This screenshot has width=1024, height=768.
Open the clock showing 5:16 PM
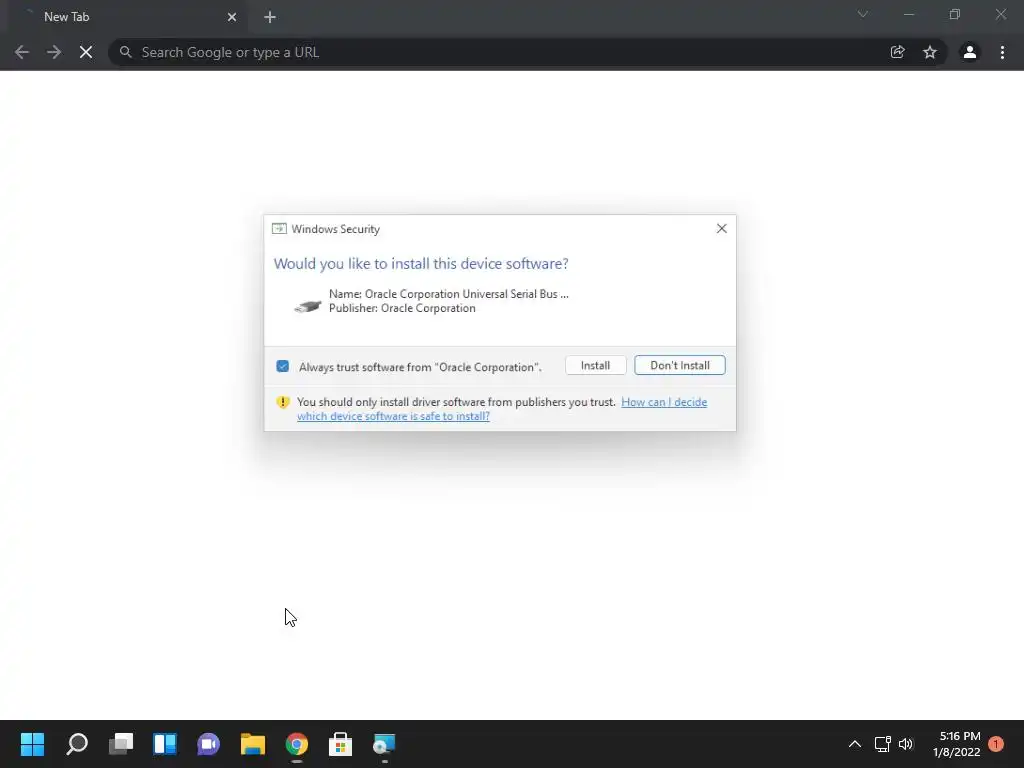pyautogui.click(x=957, y=744)
